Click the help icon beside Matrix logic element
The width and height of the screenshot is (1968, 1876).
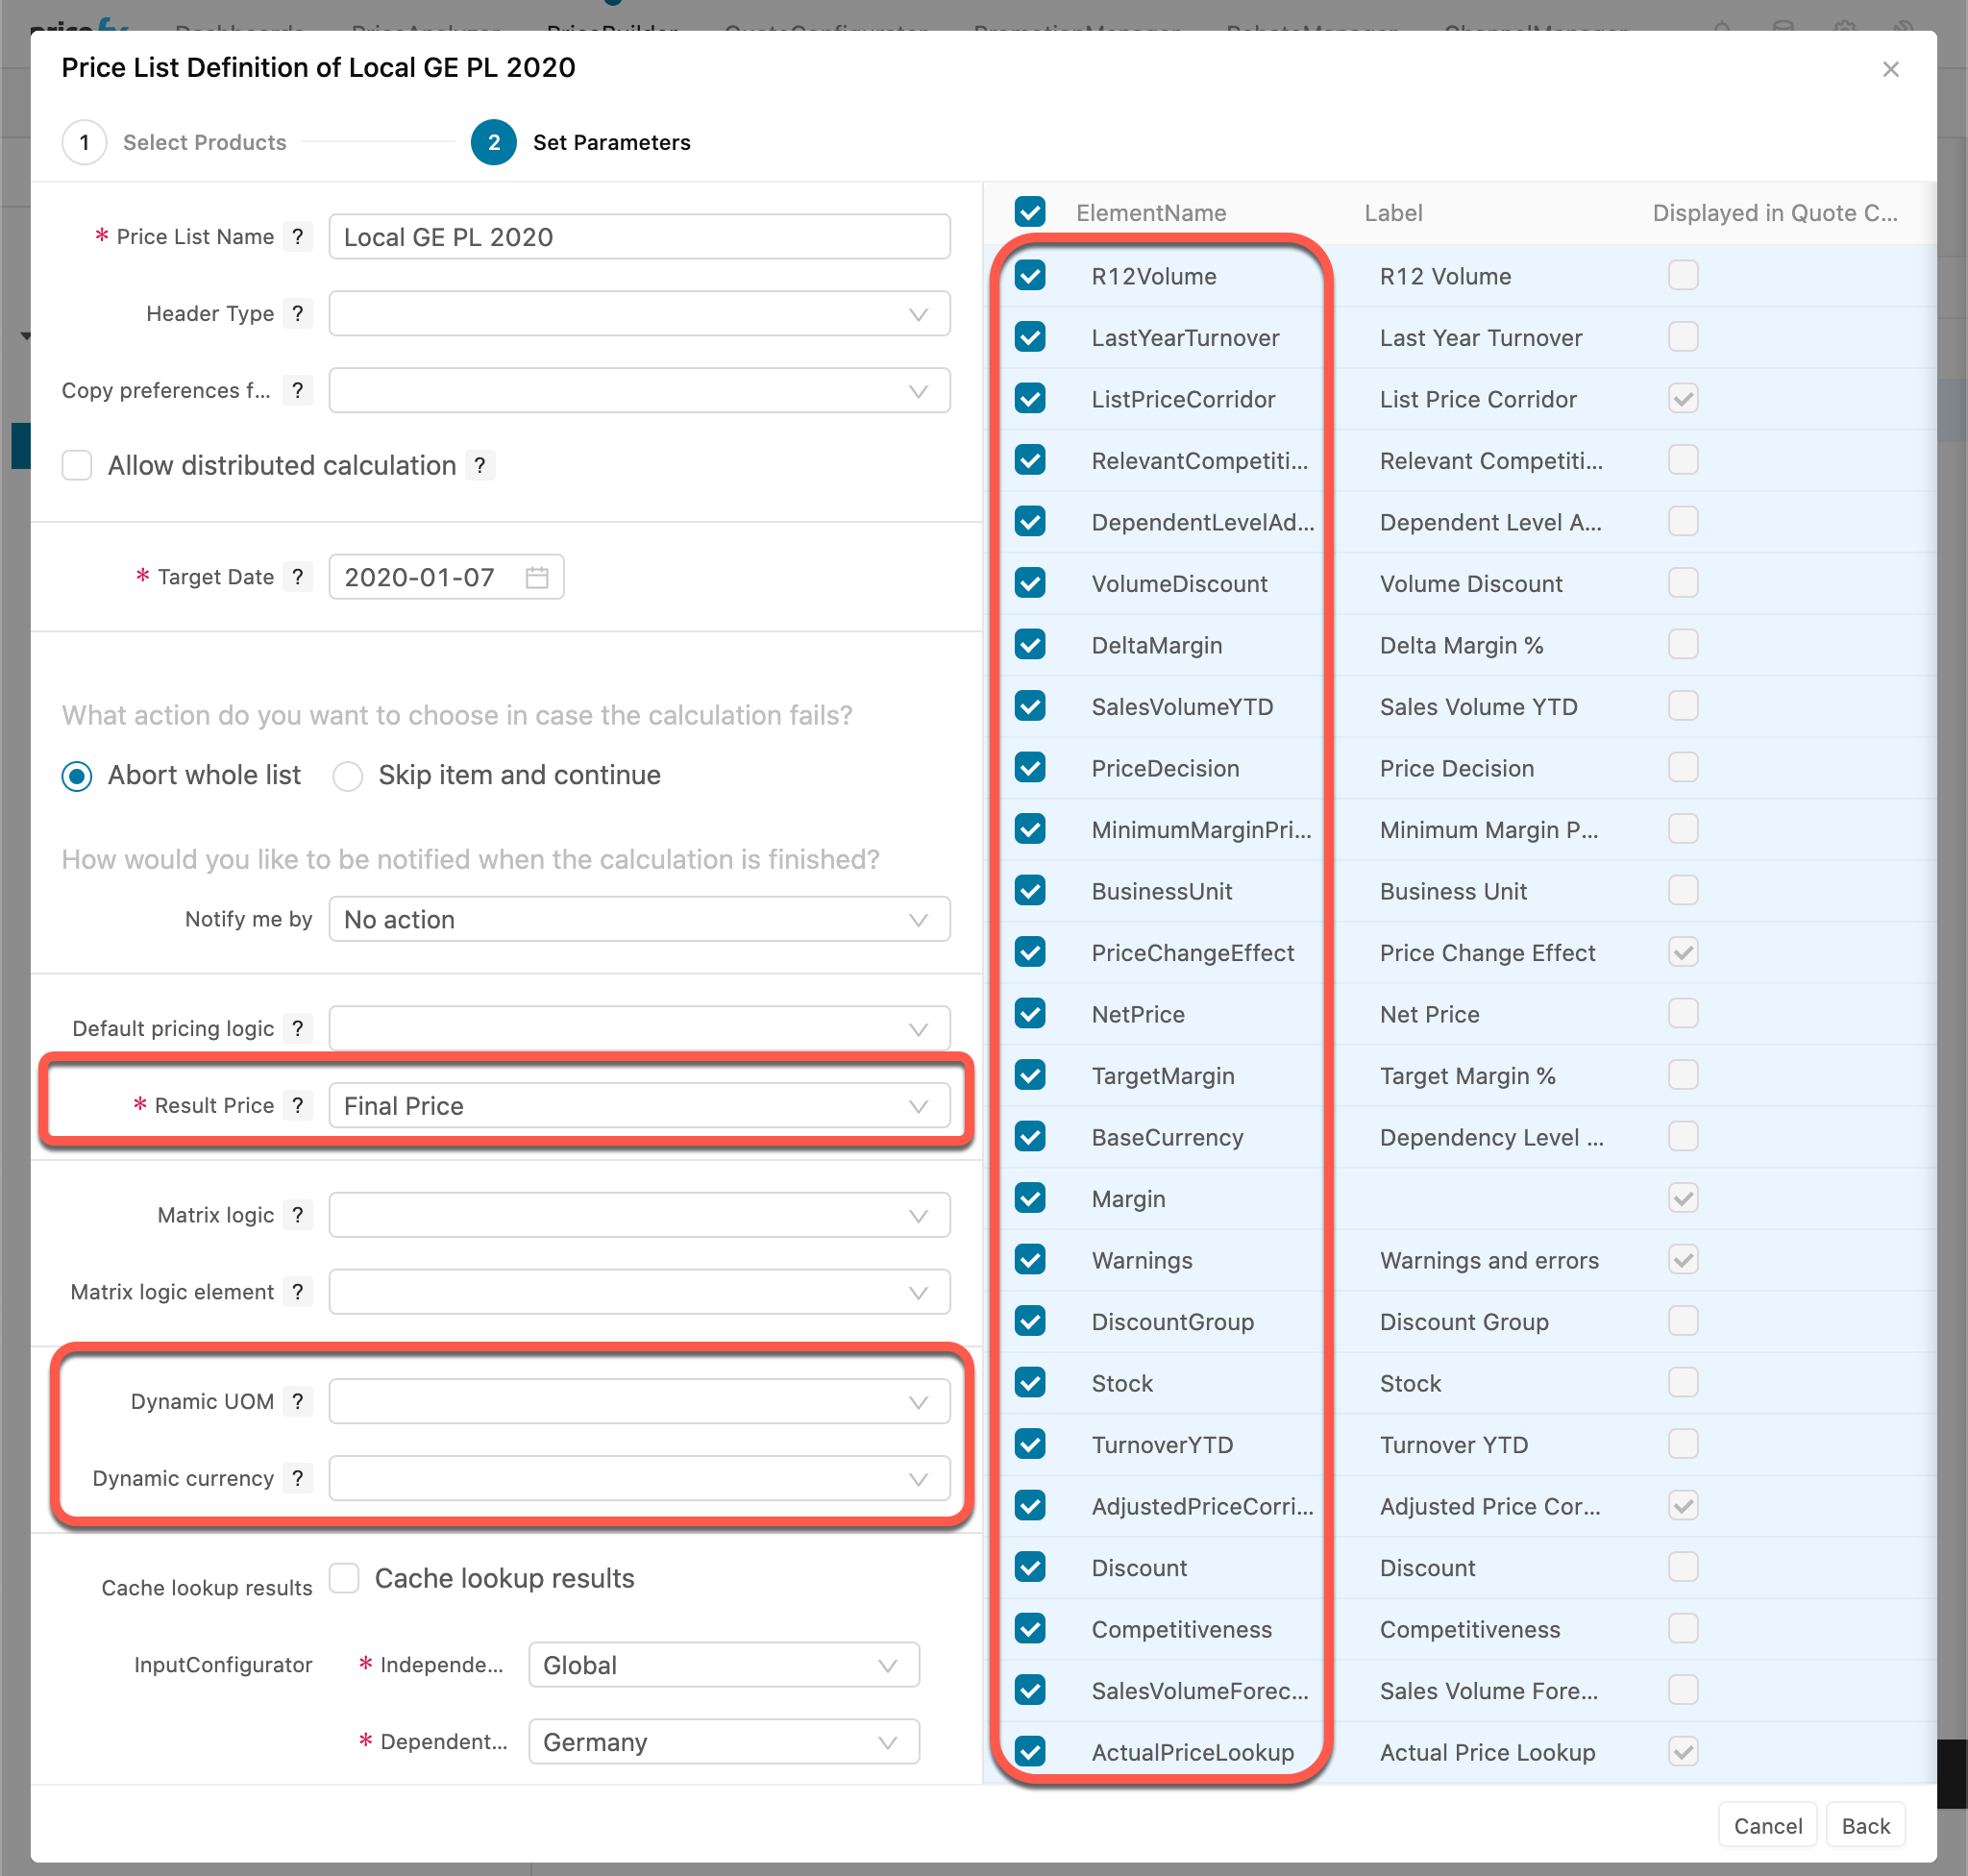pyautogui.click(x=298, y=1291)
